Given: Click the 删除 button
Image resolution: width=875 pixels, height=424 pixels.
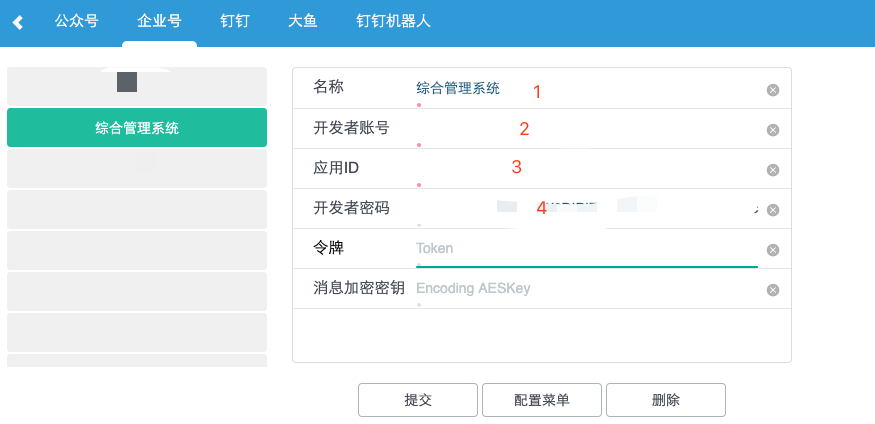Looking at the screenshot, I should (665, 400).
